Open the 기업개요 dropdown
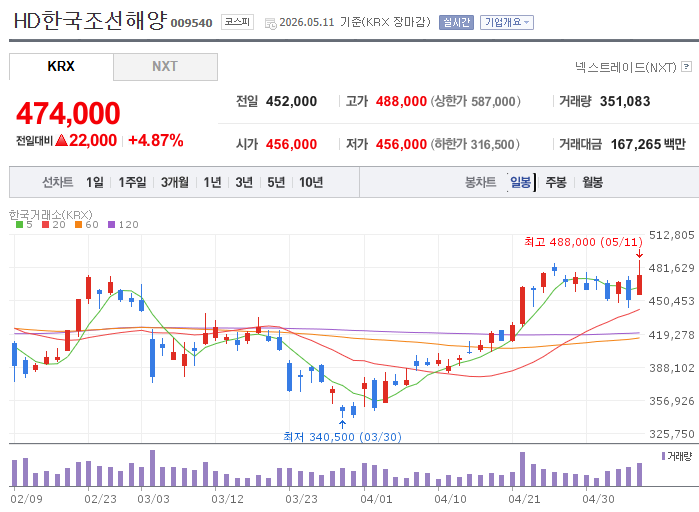 click(x=506, y=22)
